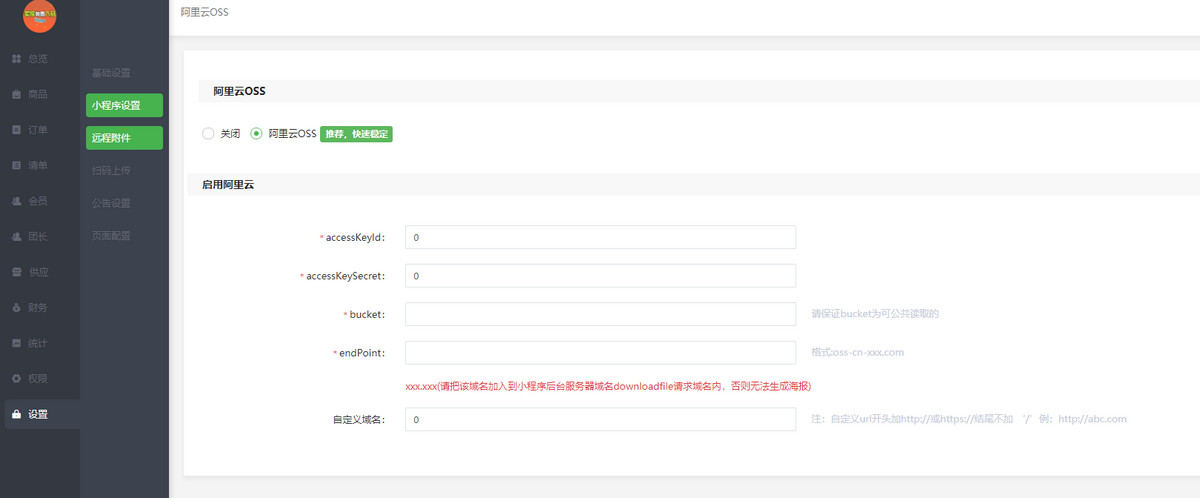The image size is (1200, 498).
Task: Select 设置 in the sidebar
Action: (40, 414)
